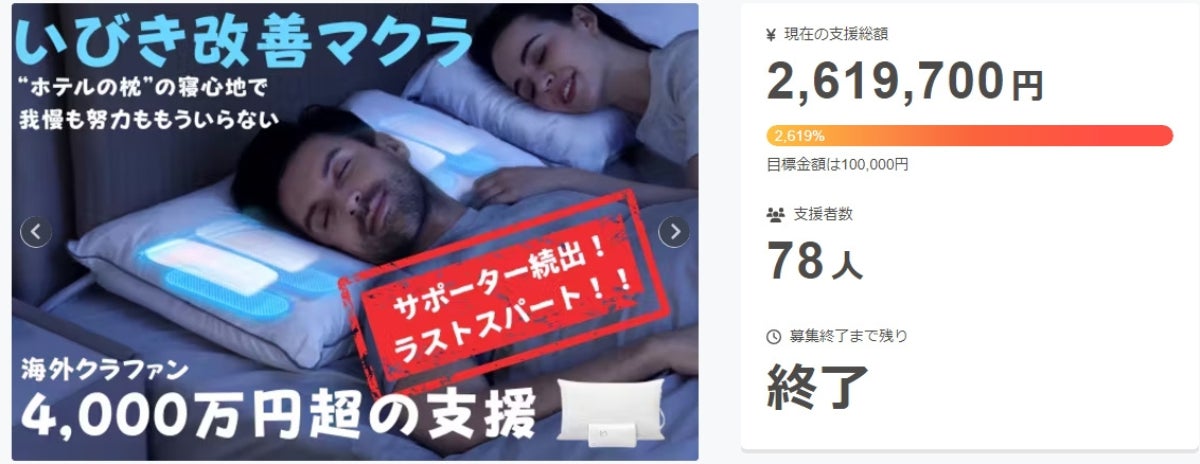Select the 78人 supporter count
Viewport: 1200px width, 464px height.
click(x=814, y=259)
